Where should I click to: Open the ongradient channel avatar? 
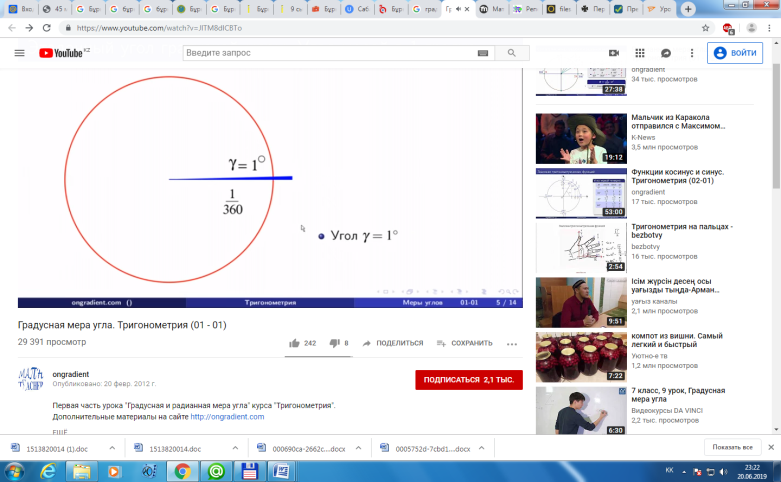pos(30,378)
